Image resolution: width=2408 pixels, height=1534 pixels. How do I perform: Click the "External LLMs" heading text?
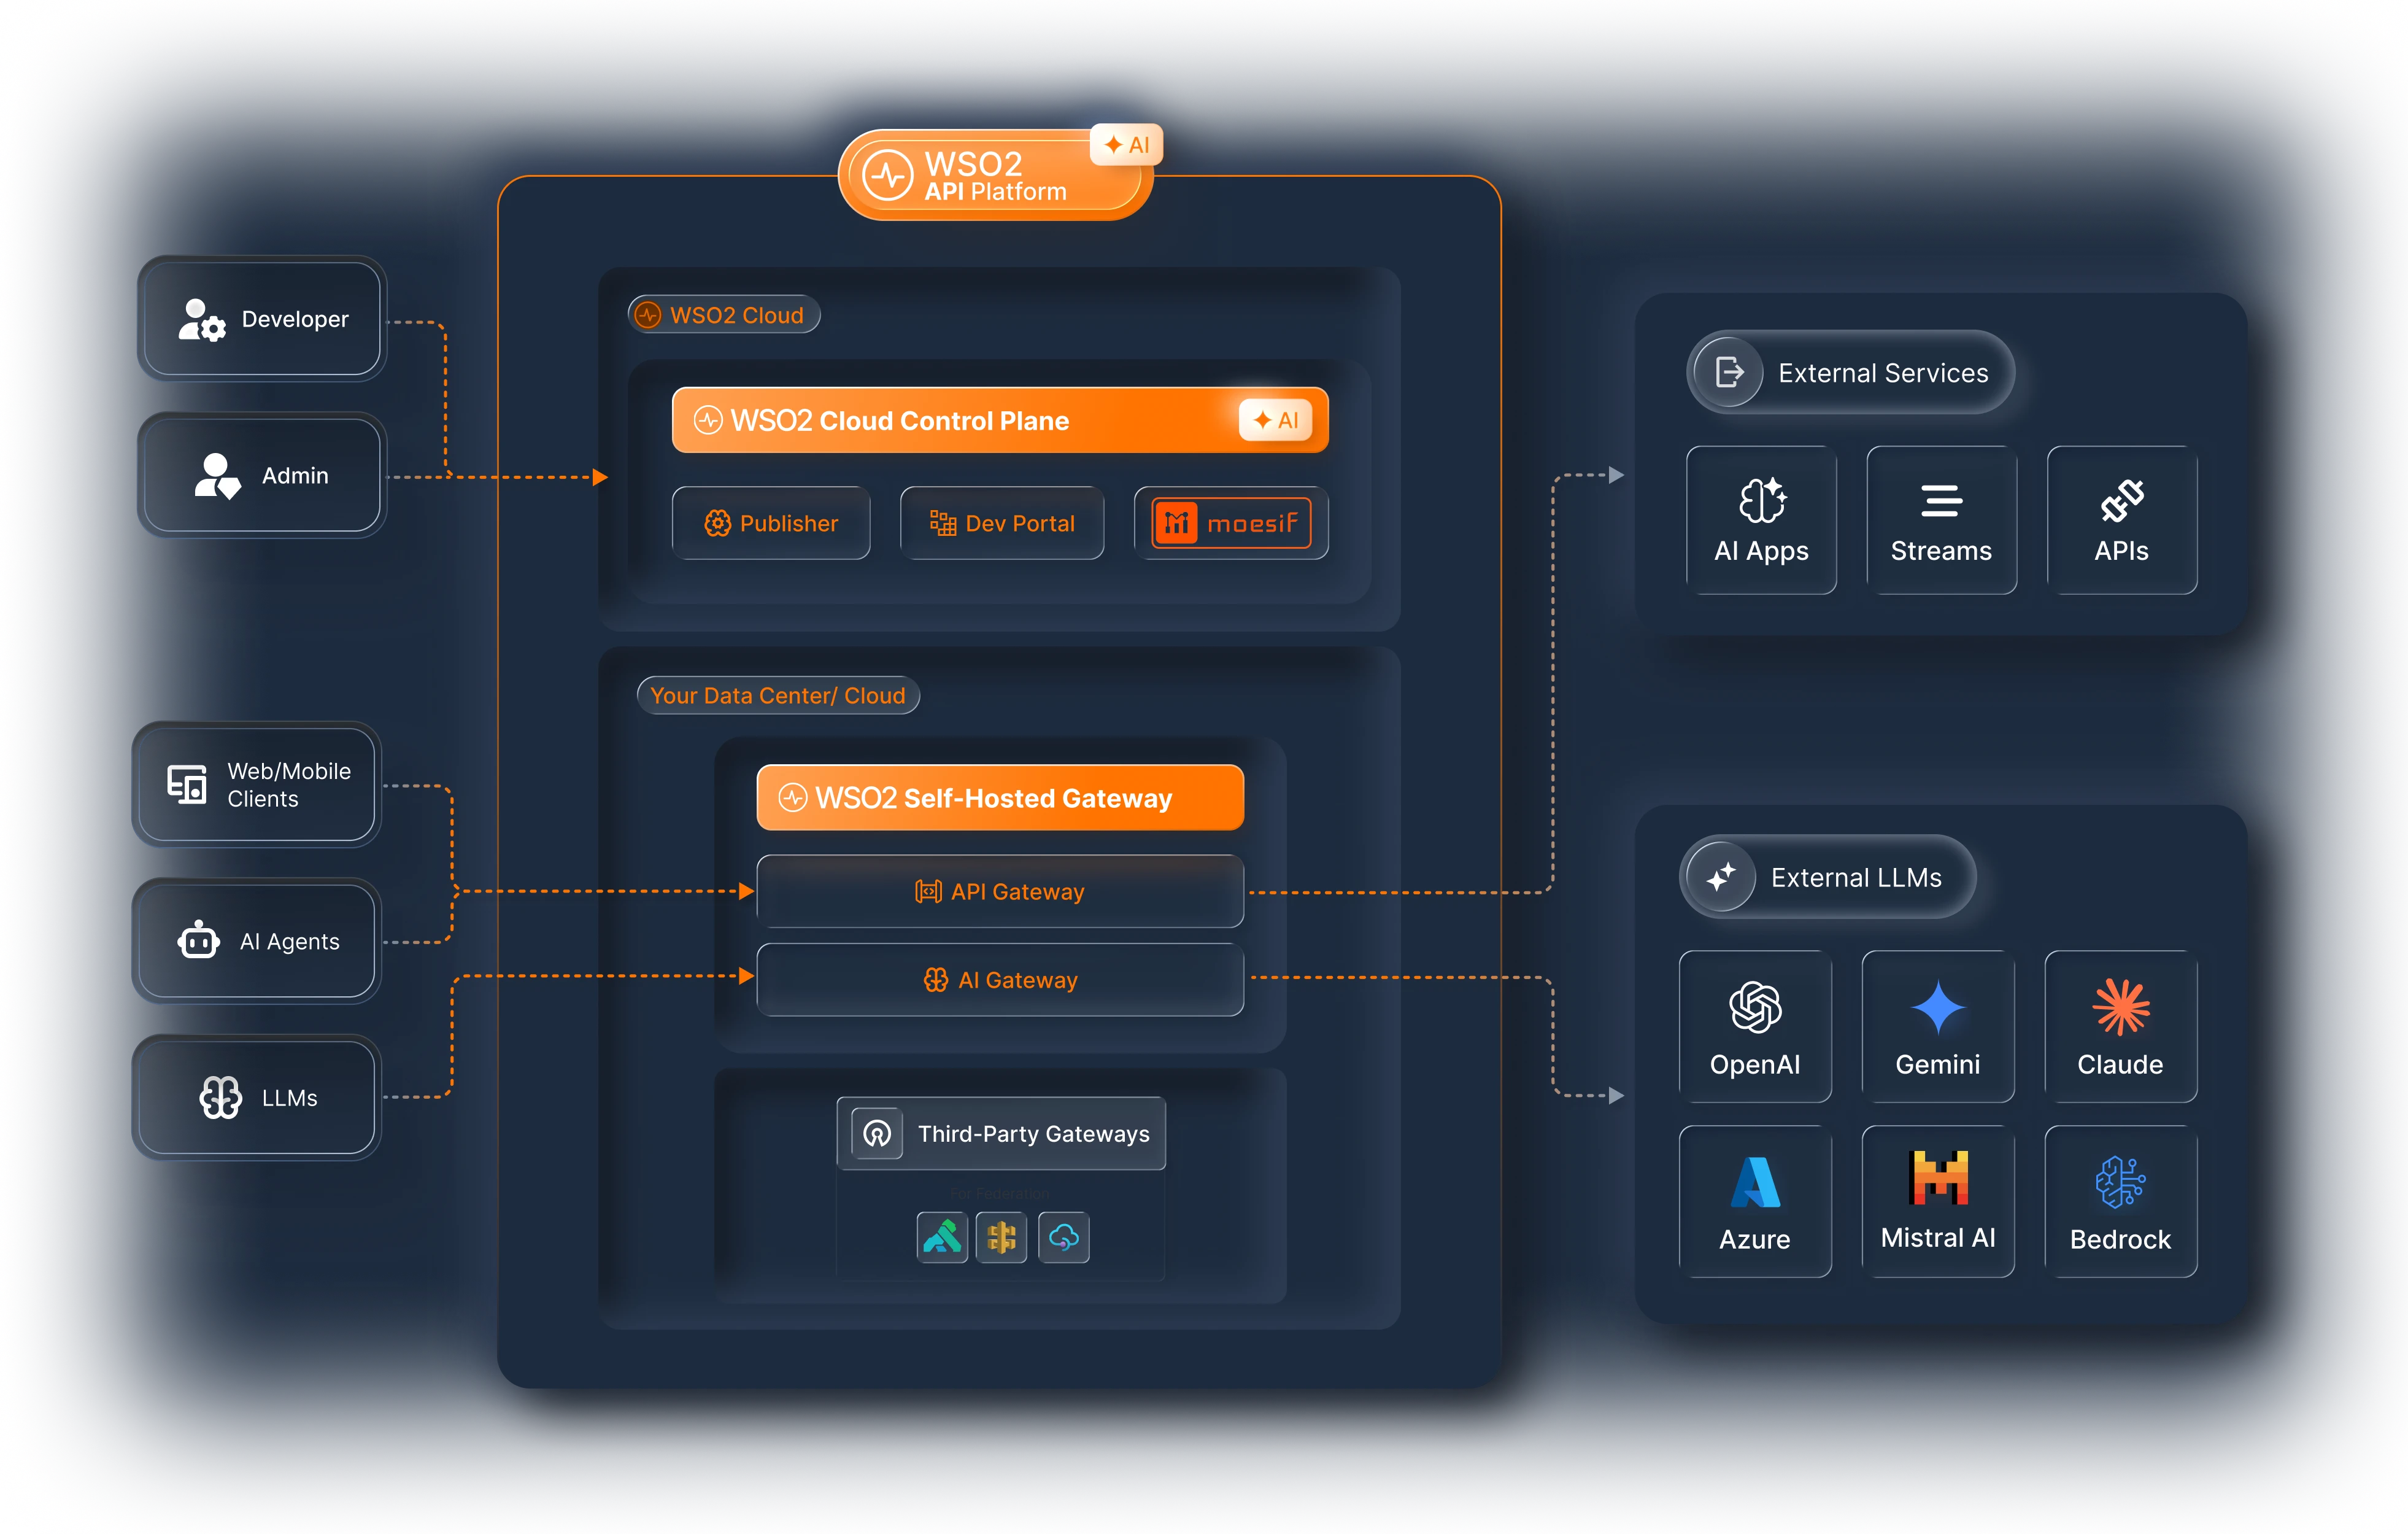click(1856, 878)
